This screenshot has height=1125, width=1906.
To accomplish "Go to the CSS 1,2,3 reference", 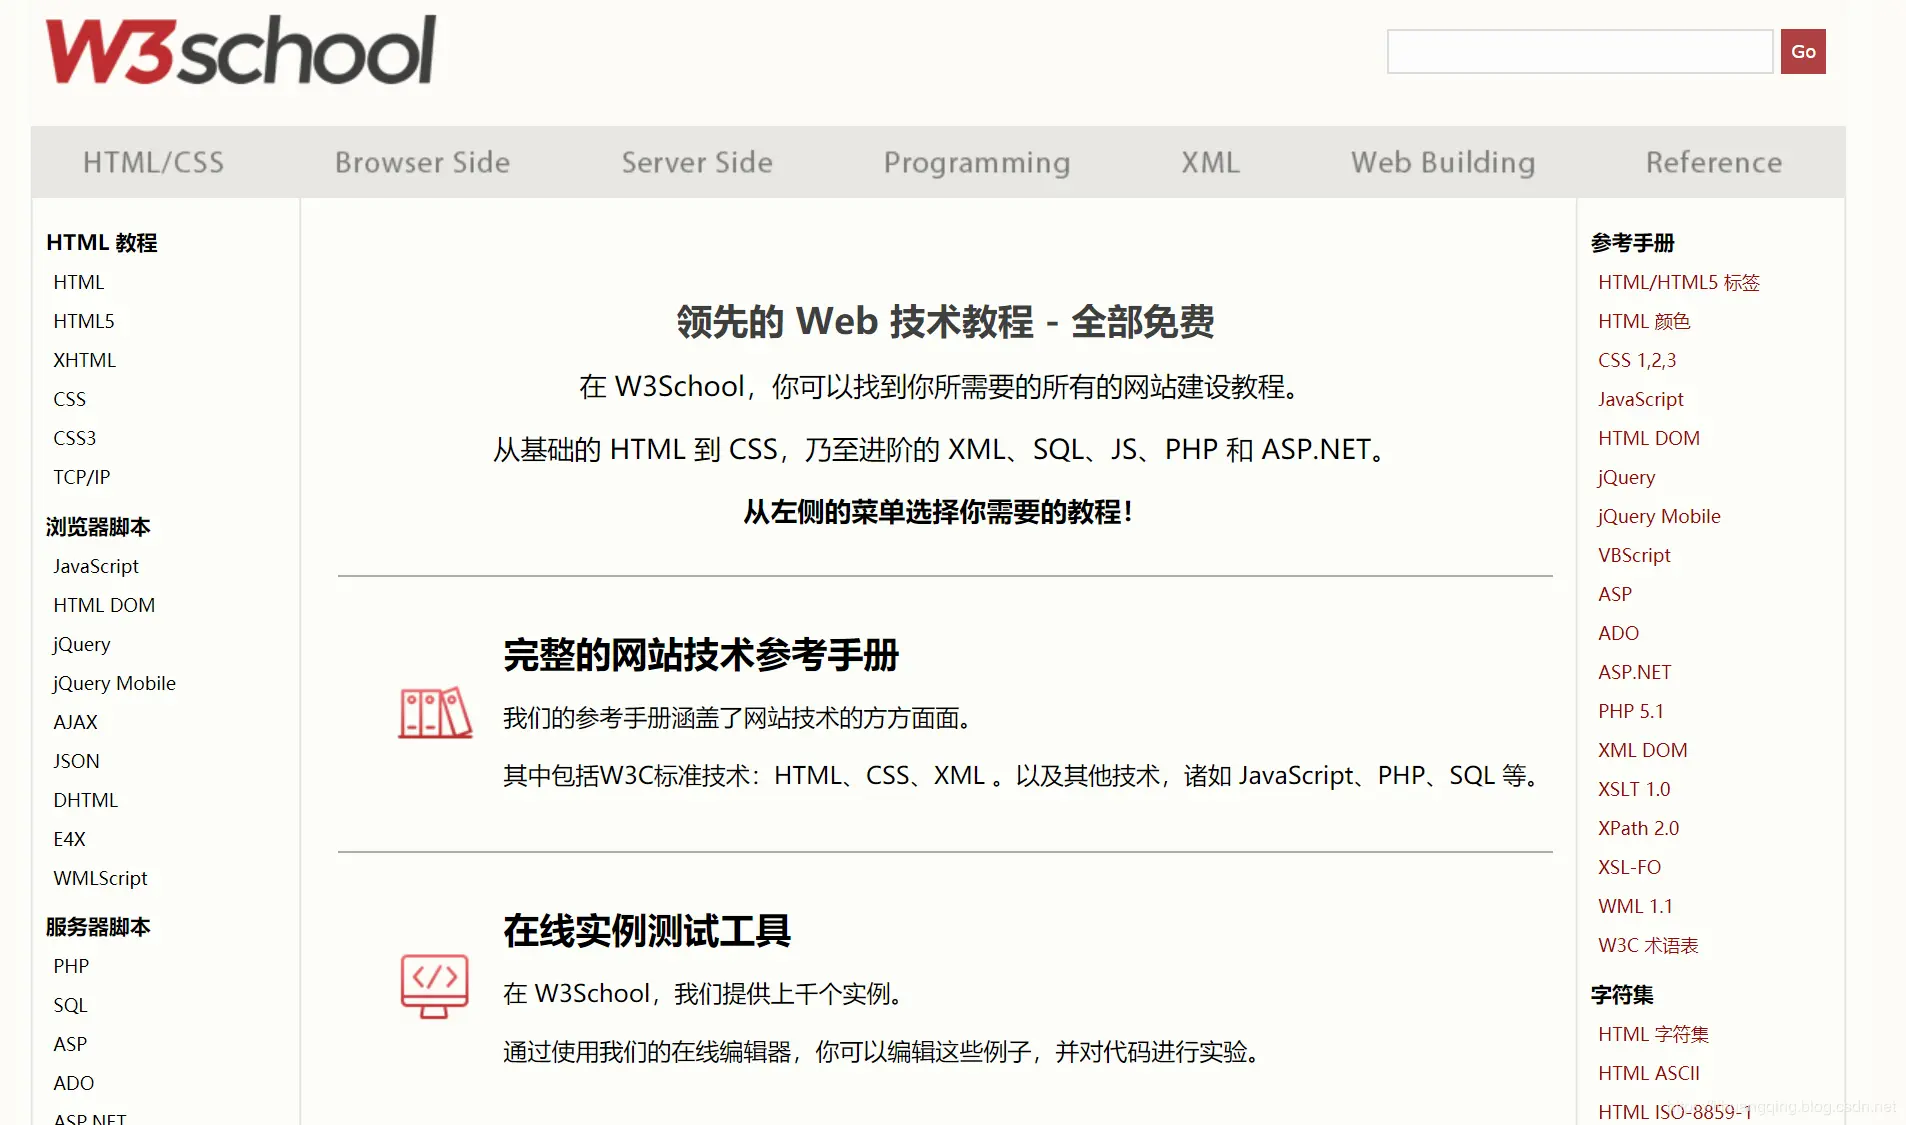I will 1637,360.
